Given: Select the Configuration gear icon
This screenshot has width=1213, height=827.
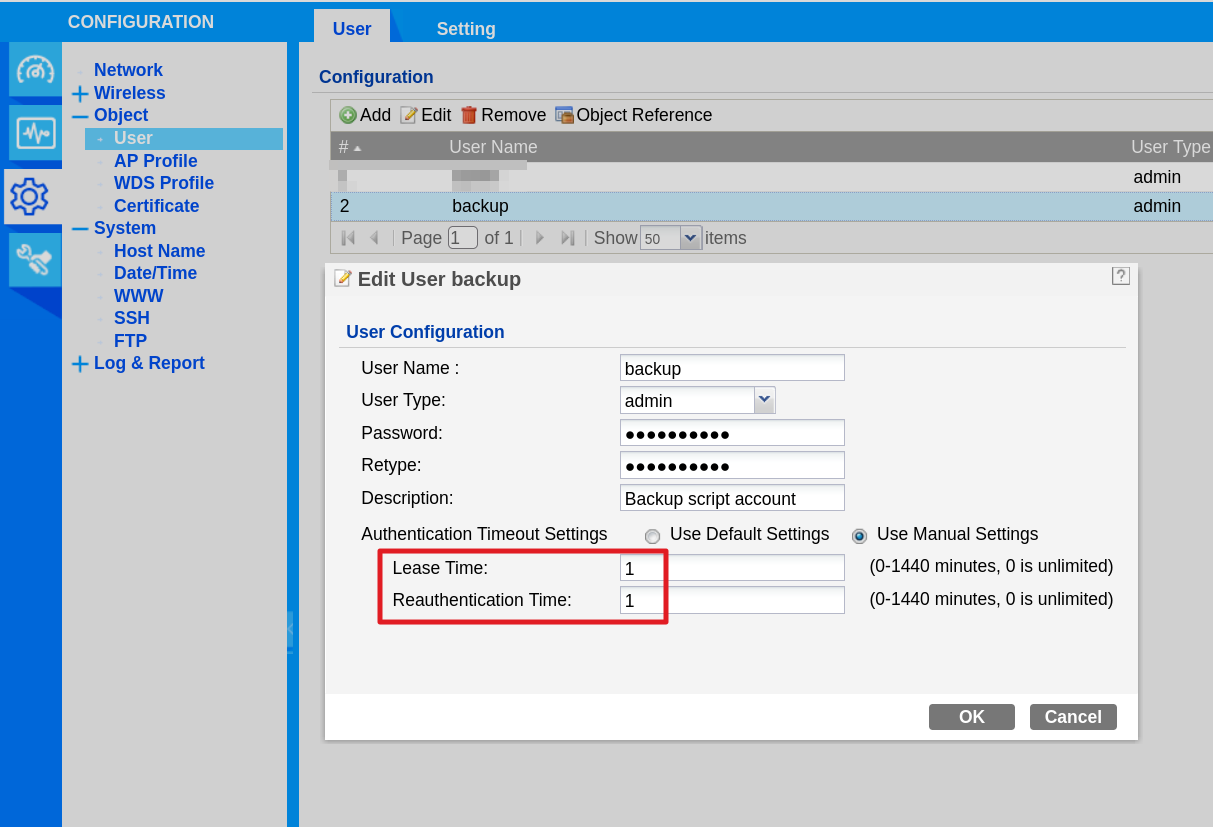Looking at the screenshot, I should pos(31,196).
